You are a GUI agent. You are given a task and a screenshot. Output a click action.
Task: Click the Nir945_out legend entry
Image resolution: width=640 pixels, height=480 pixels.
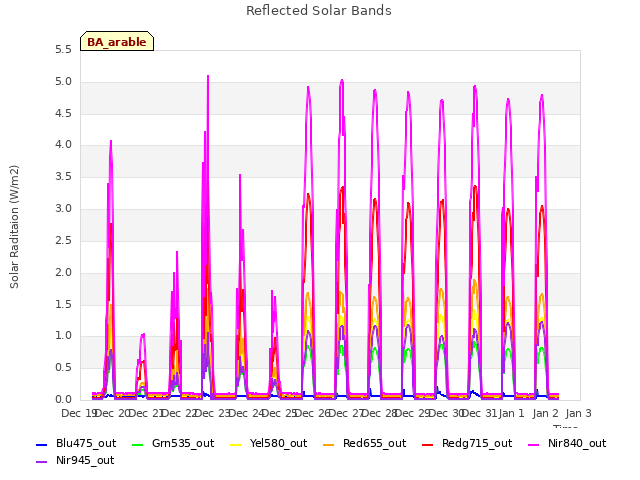pyautogui.click(x=75, y=460)
